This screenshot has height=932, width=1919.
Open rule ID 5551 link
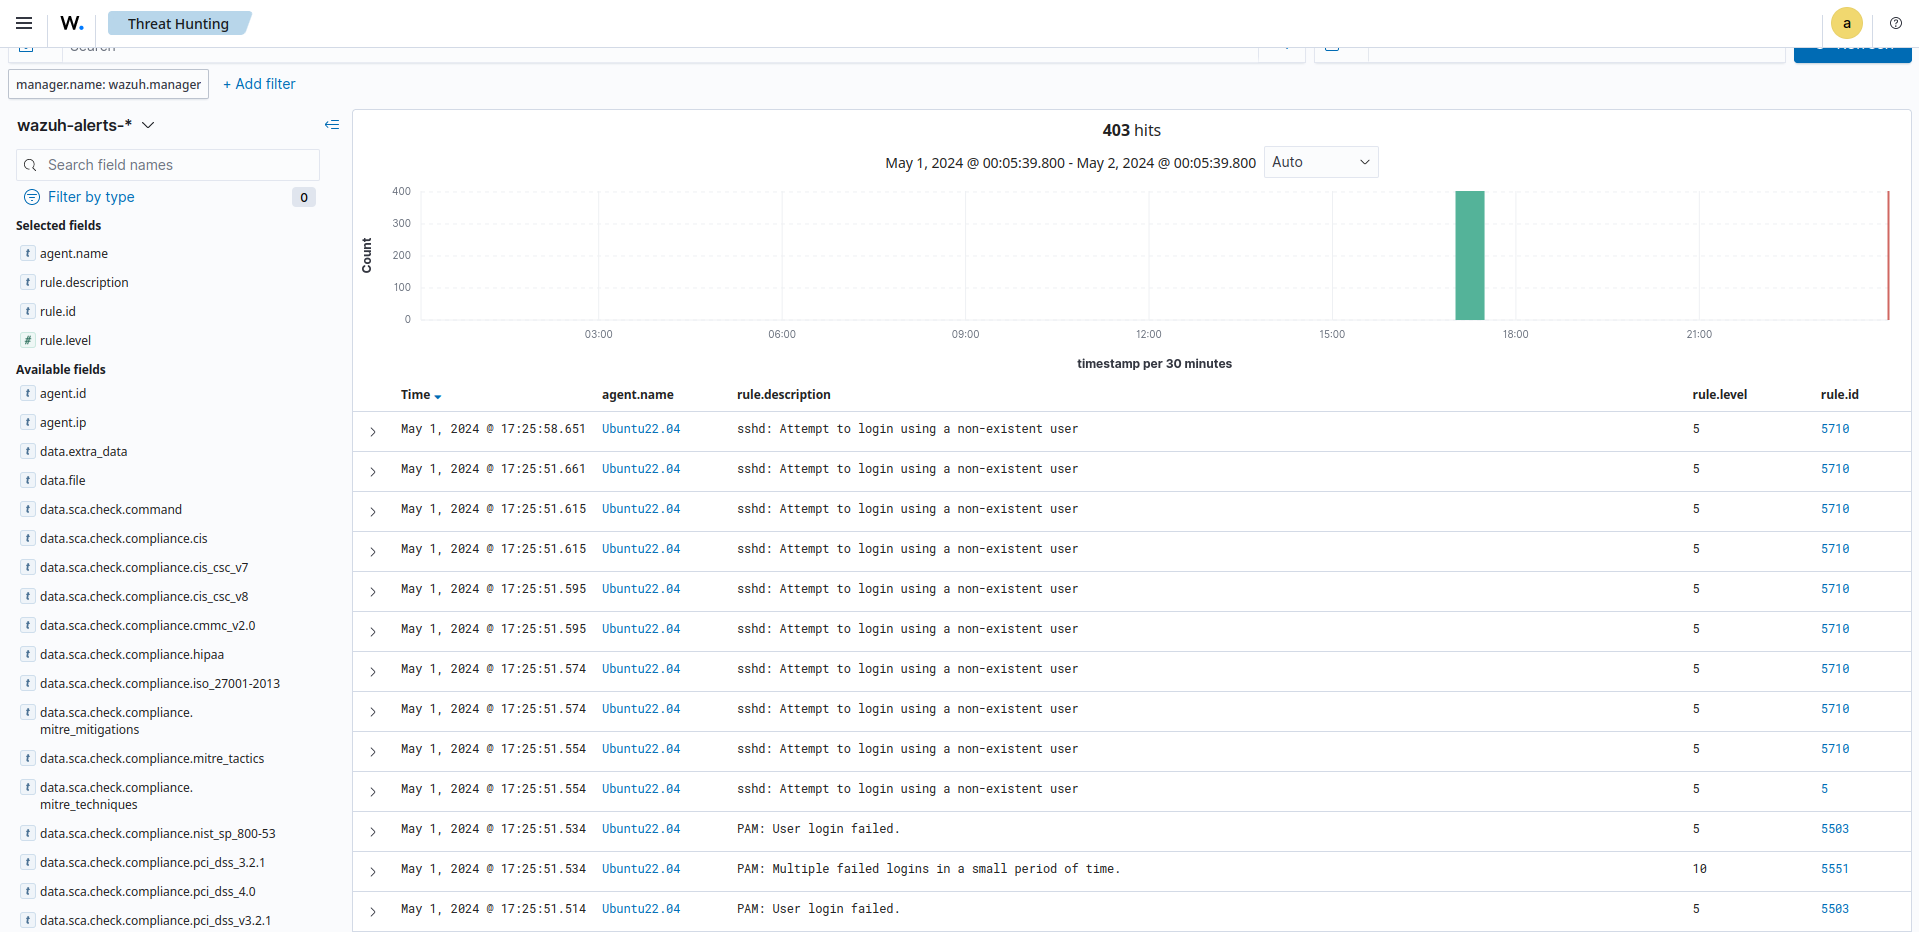coord(1834,869)
